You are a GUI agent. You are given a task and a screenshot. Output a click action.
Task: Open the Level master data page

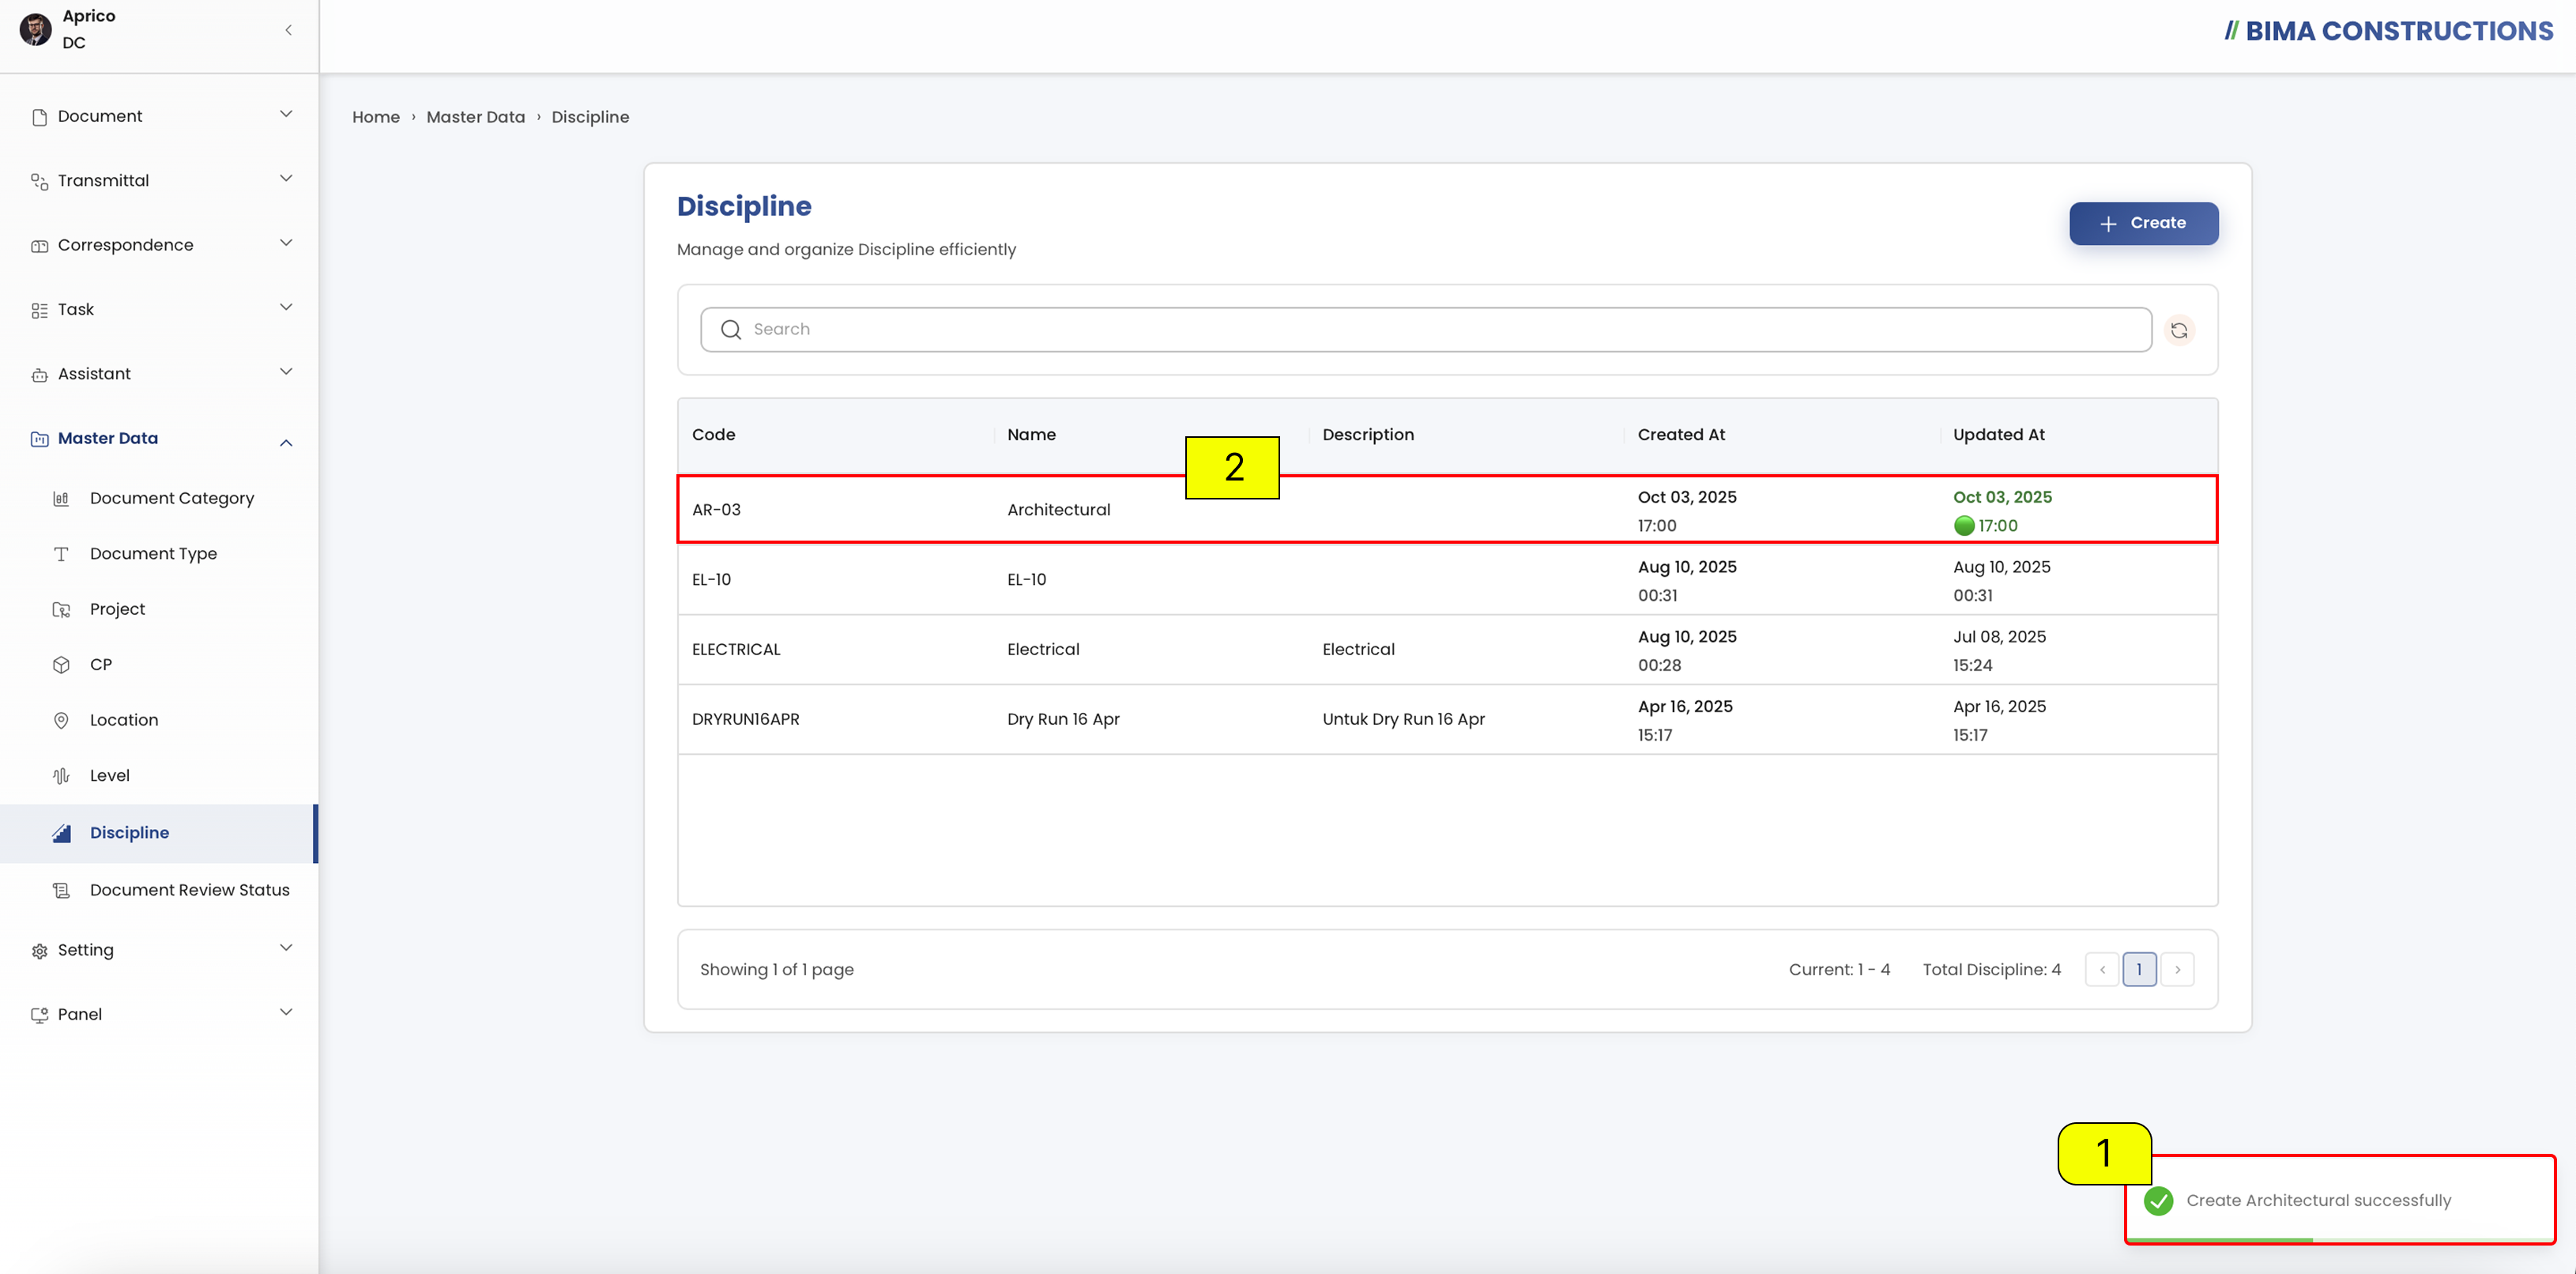(x=110, y=776)
